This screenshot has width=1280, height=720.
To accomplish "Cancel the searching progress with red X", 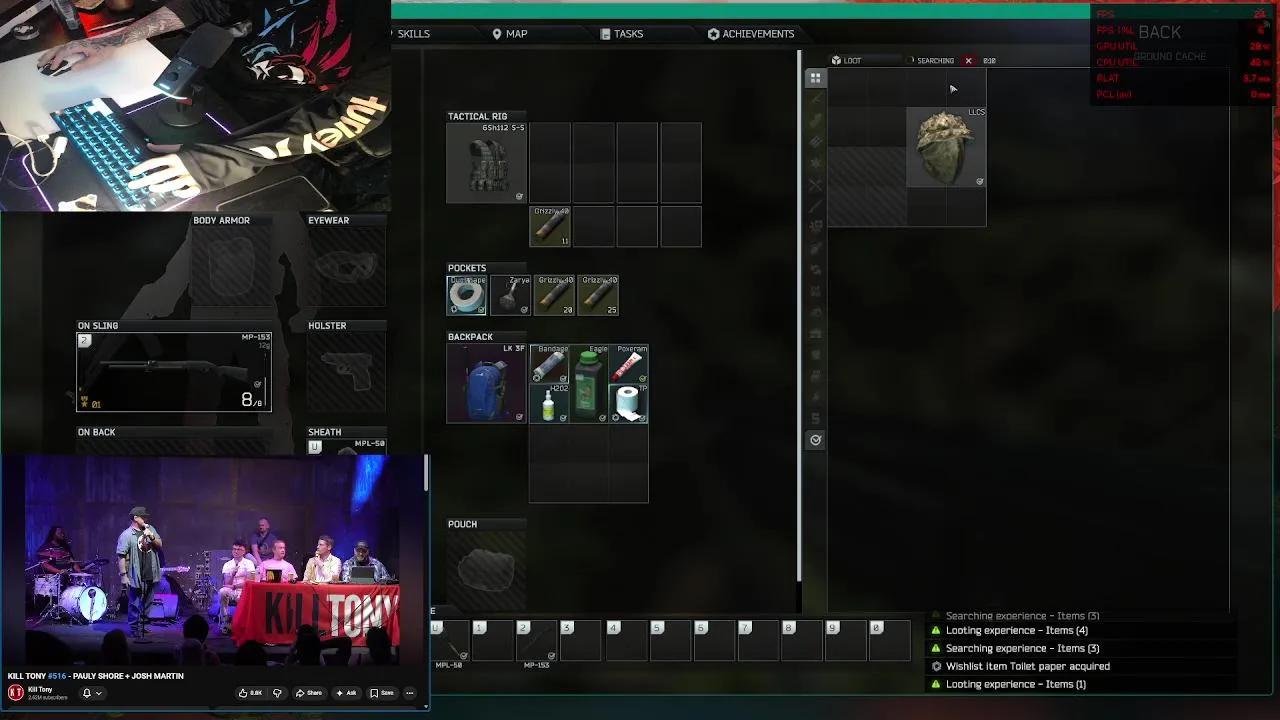I will (968, 61).
